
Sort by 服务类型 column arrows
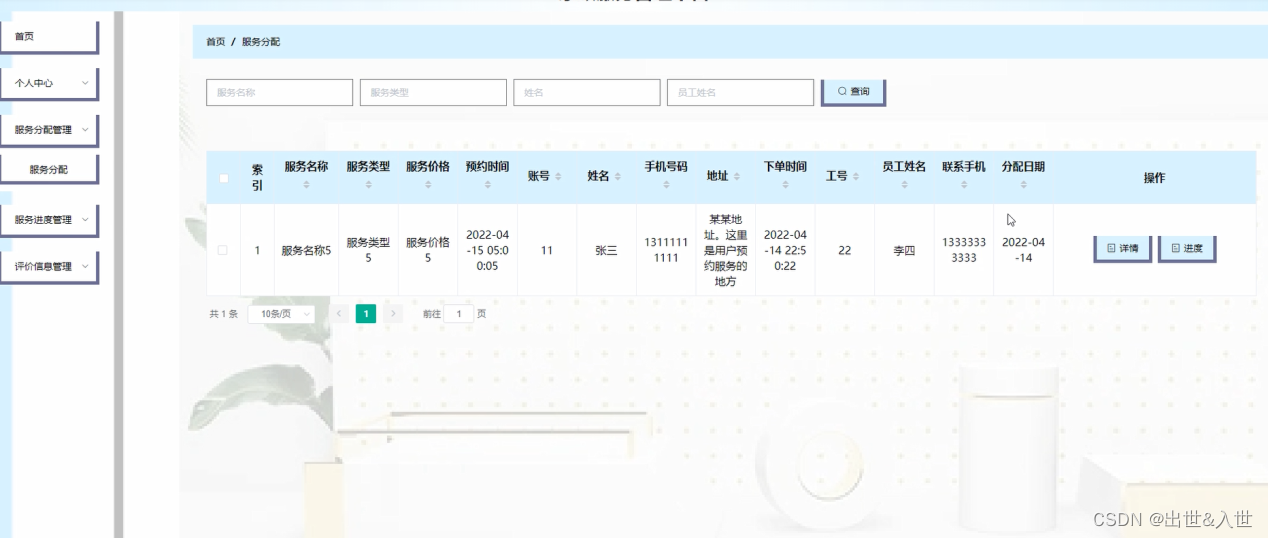coord(368,185)
